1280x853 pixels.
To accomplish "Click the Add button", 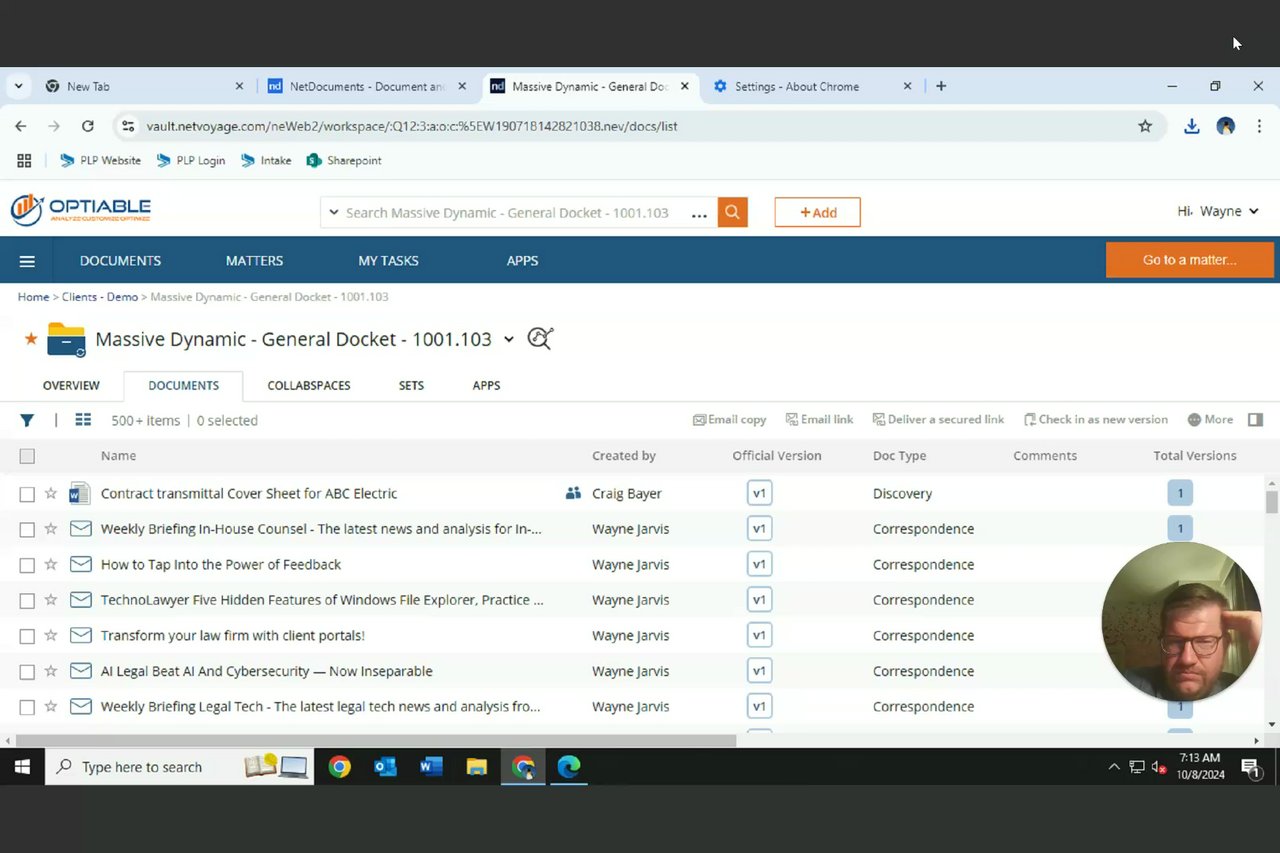I will point(817,212).
